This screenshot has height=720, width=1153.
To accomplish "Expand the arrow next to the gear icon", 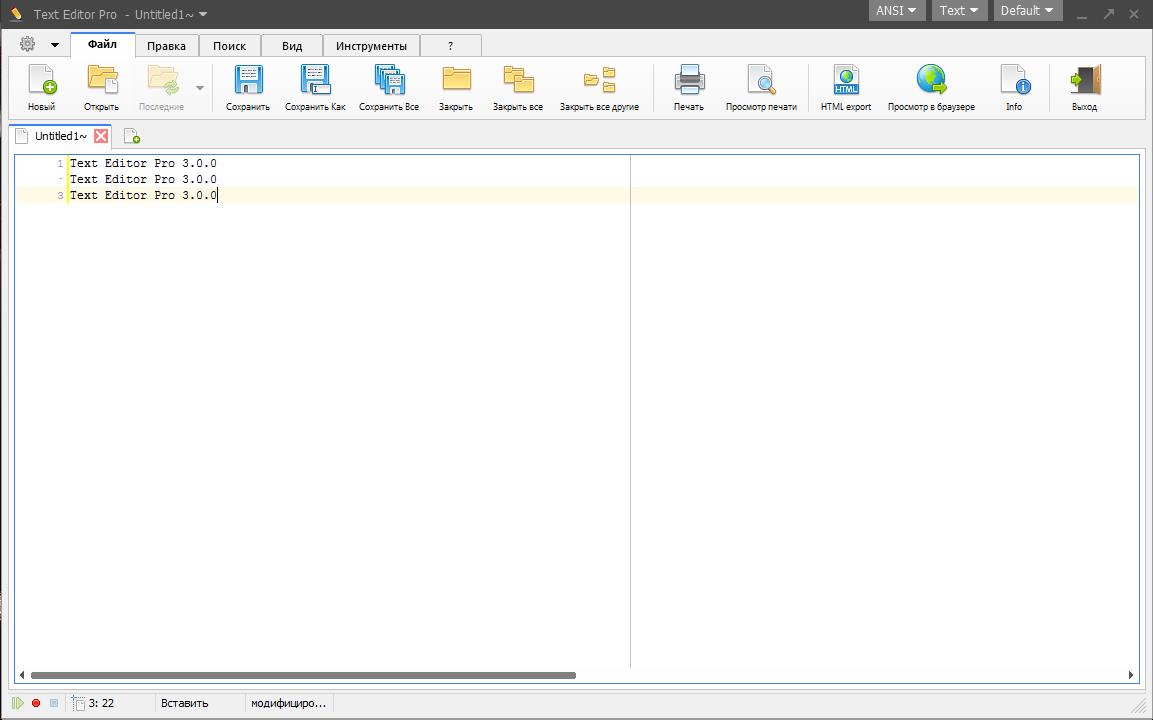I will coord(54,45).
